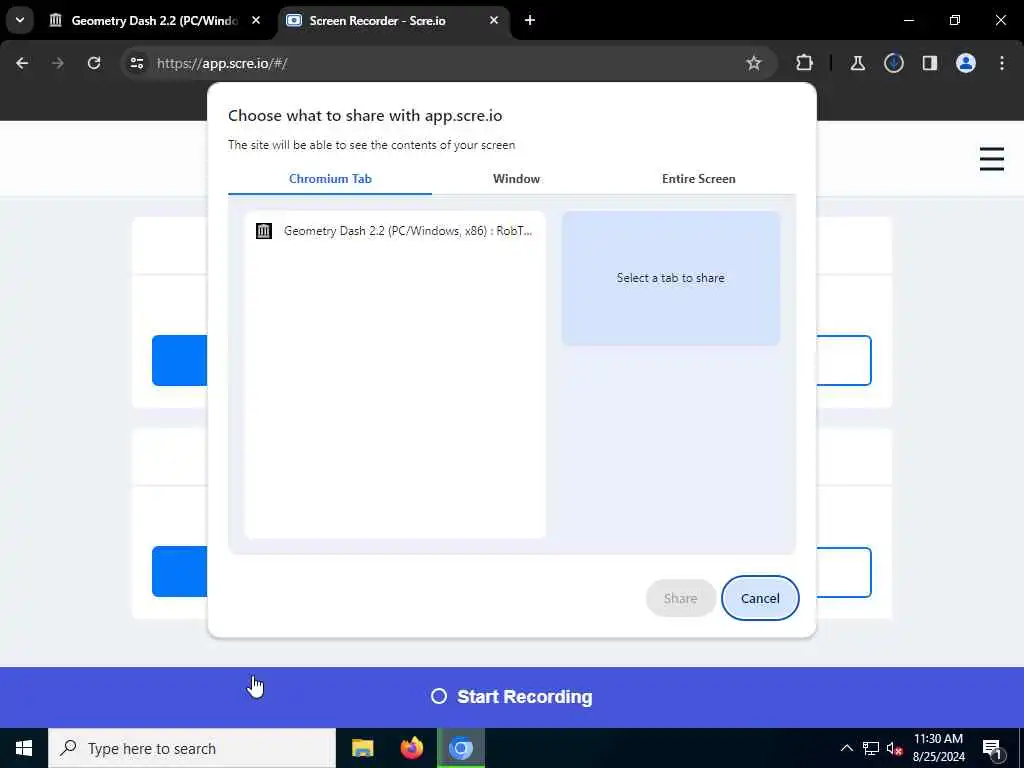Image resolution: width=1024 pixels, height=768 pixels.
Task: Open the Windows Start menu
Action: click(x=24, y=748)
